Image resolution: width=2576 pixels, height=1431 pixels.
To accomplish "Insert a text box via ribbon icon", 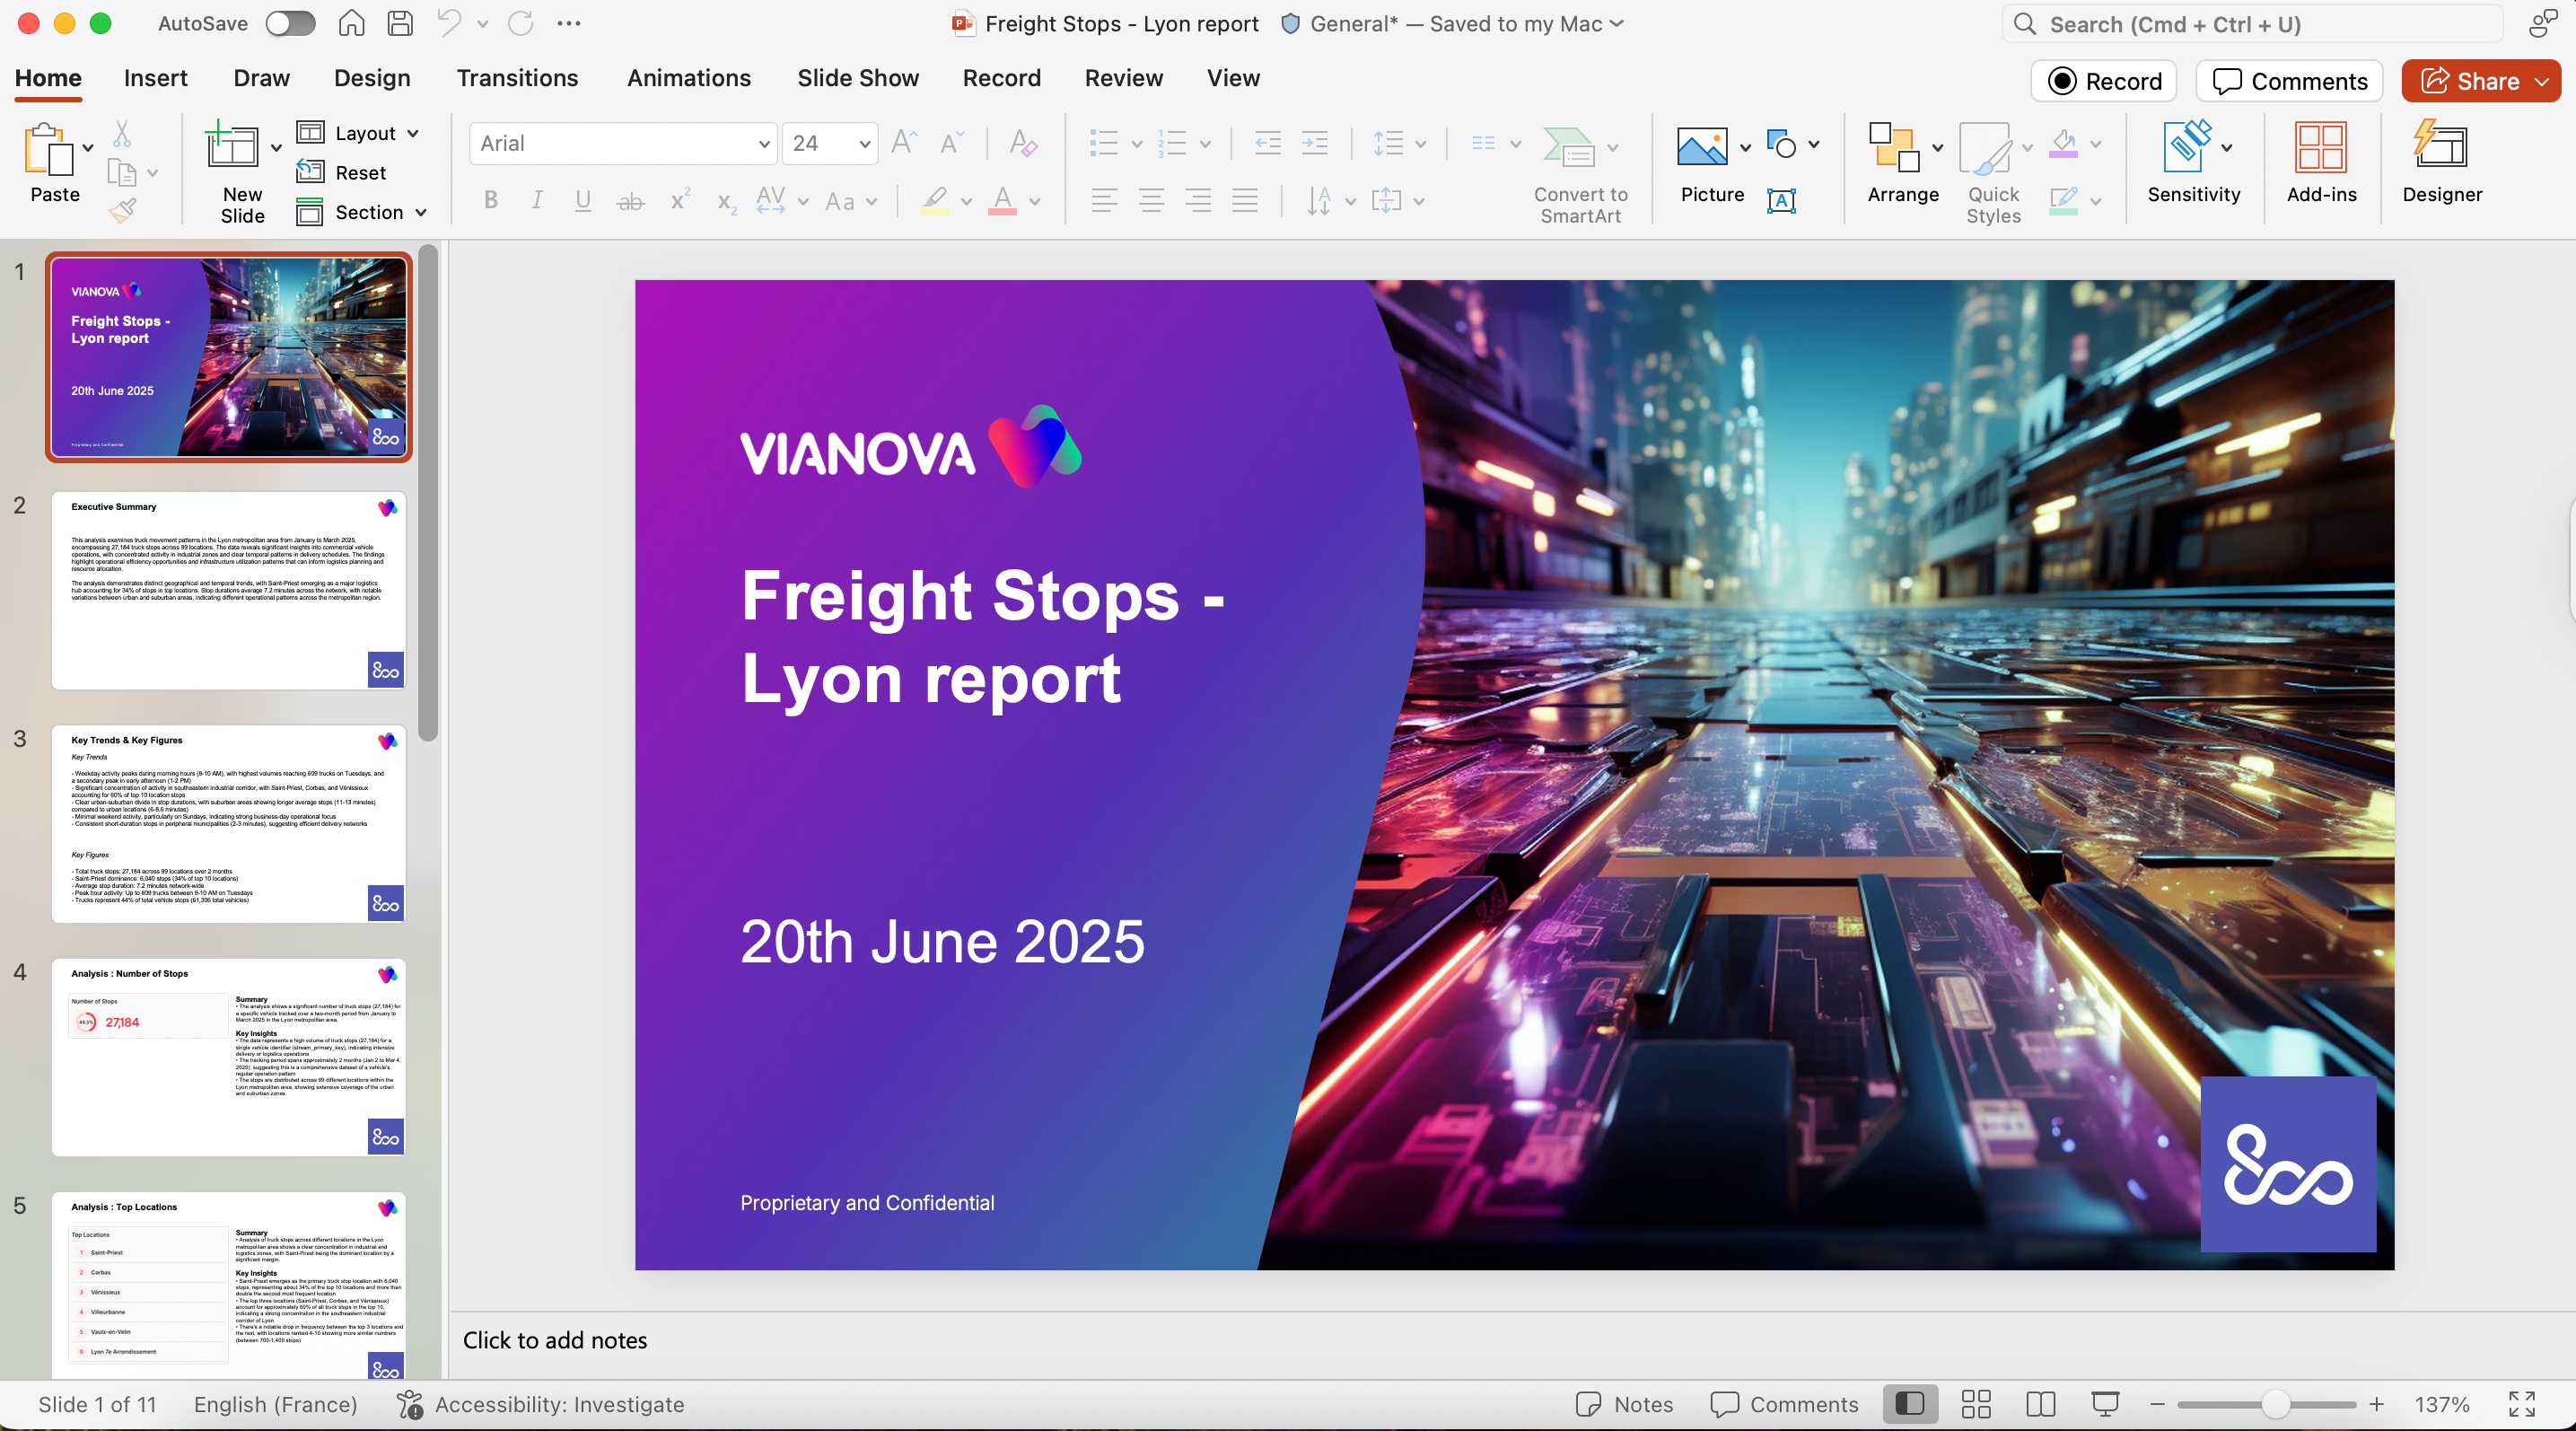I will coord(1781,200).
